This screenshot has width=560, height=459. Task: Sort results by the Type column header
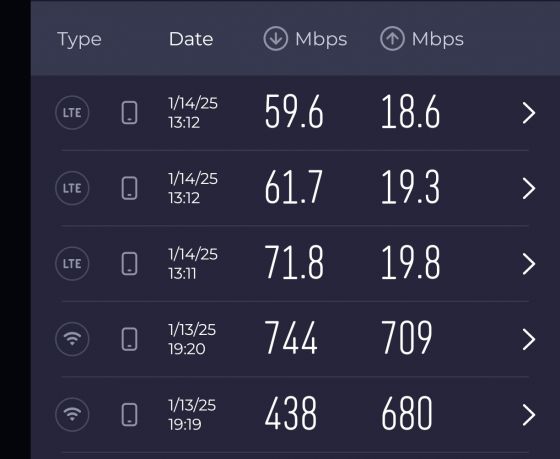point(79,40)
